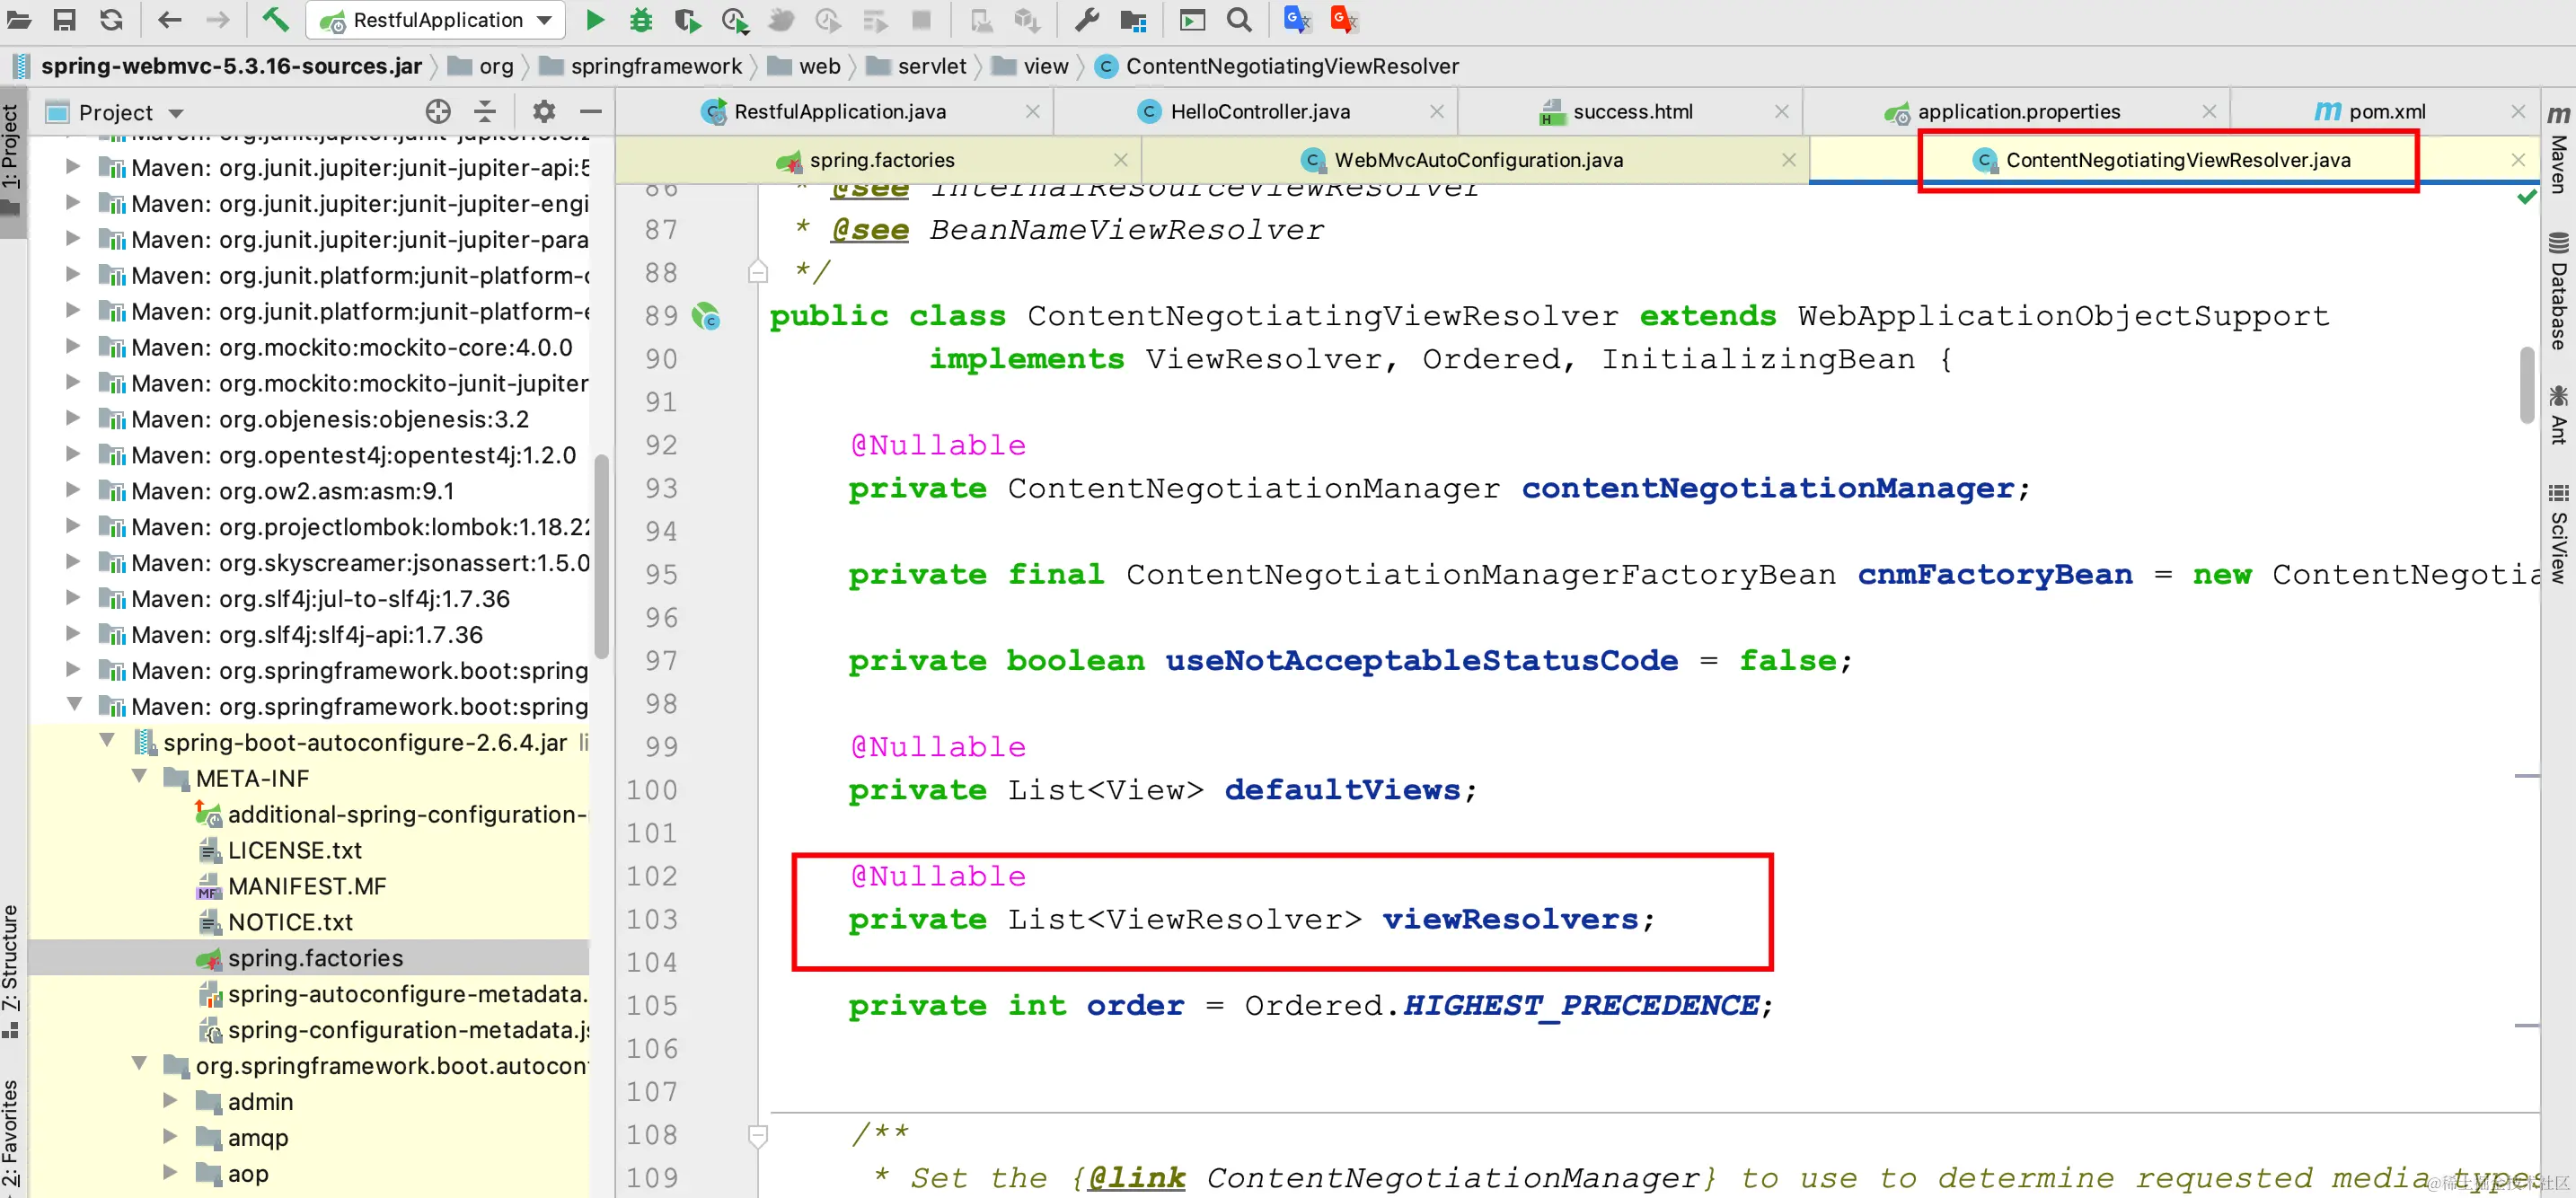Viewport: 2576px width, 1198px height.
Task: Expand the amqp package
Action: point(171,1136)
